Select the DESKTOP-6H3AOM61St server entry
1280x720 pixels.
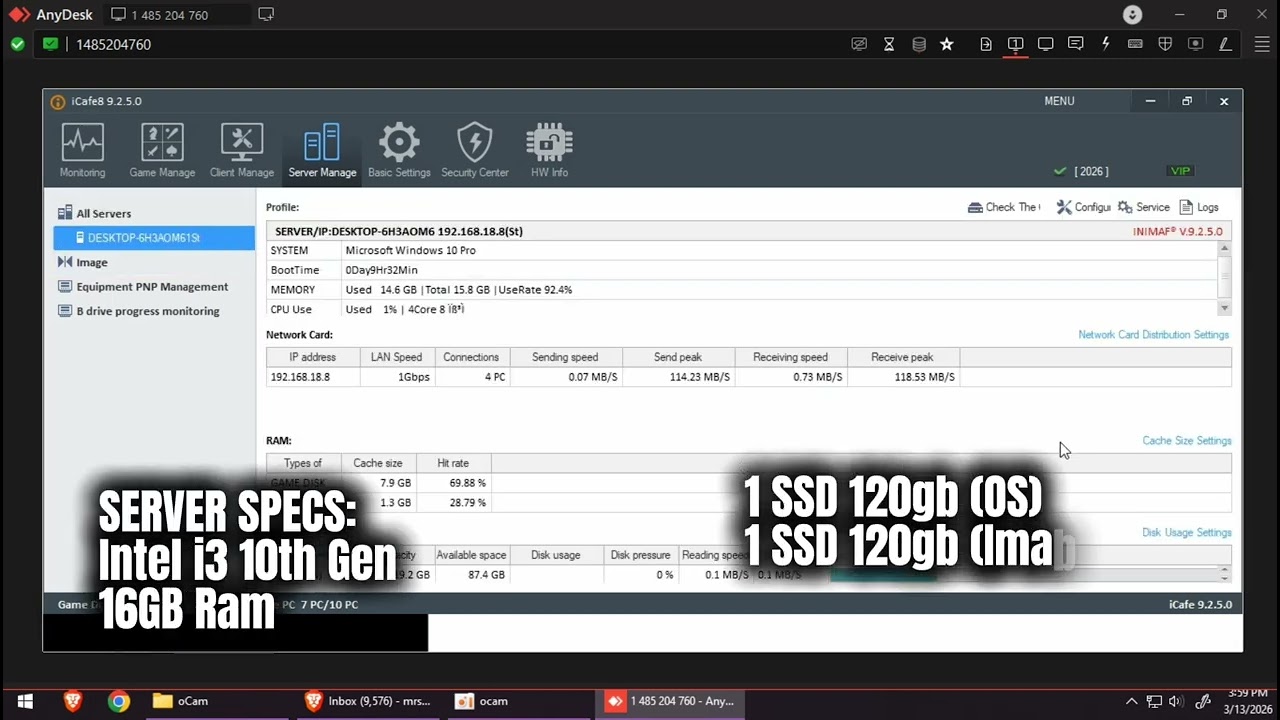click(x=155, y=238)
